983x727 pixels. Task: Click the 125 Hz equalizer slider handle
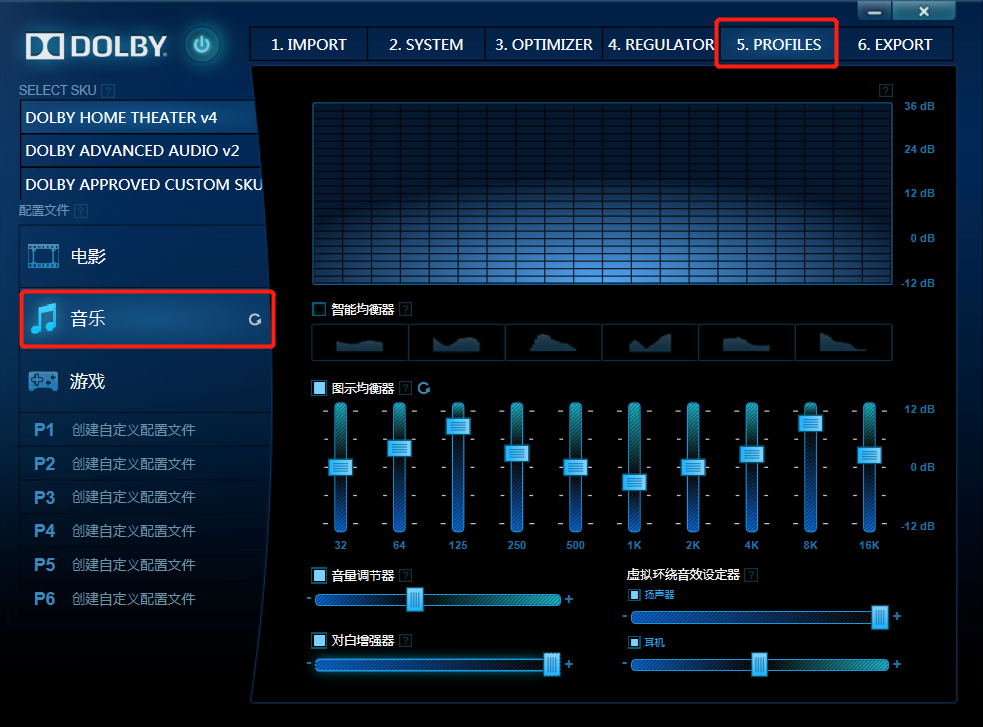[458, 426]
